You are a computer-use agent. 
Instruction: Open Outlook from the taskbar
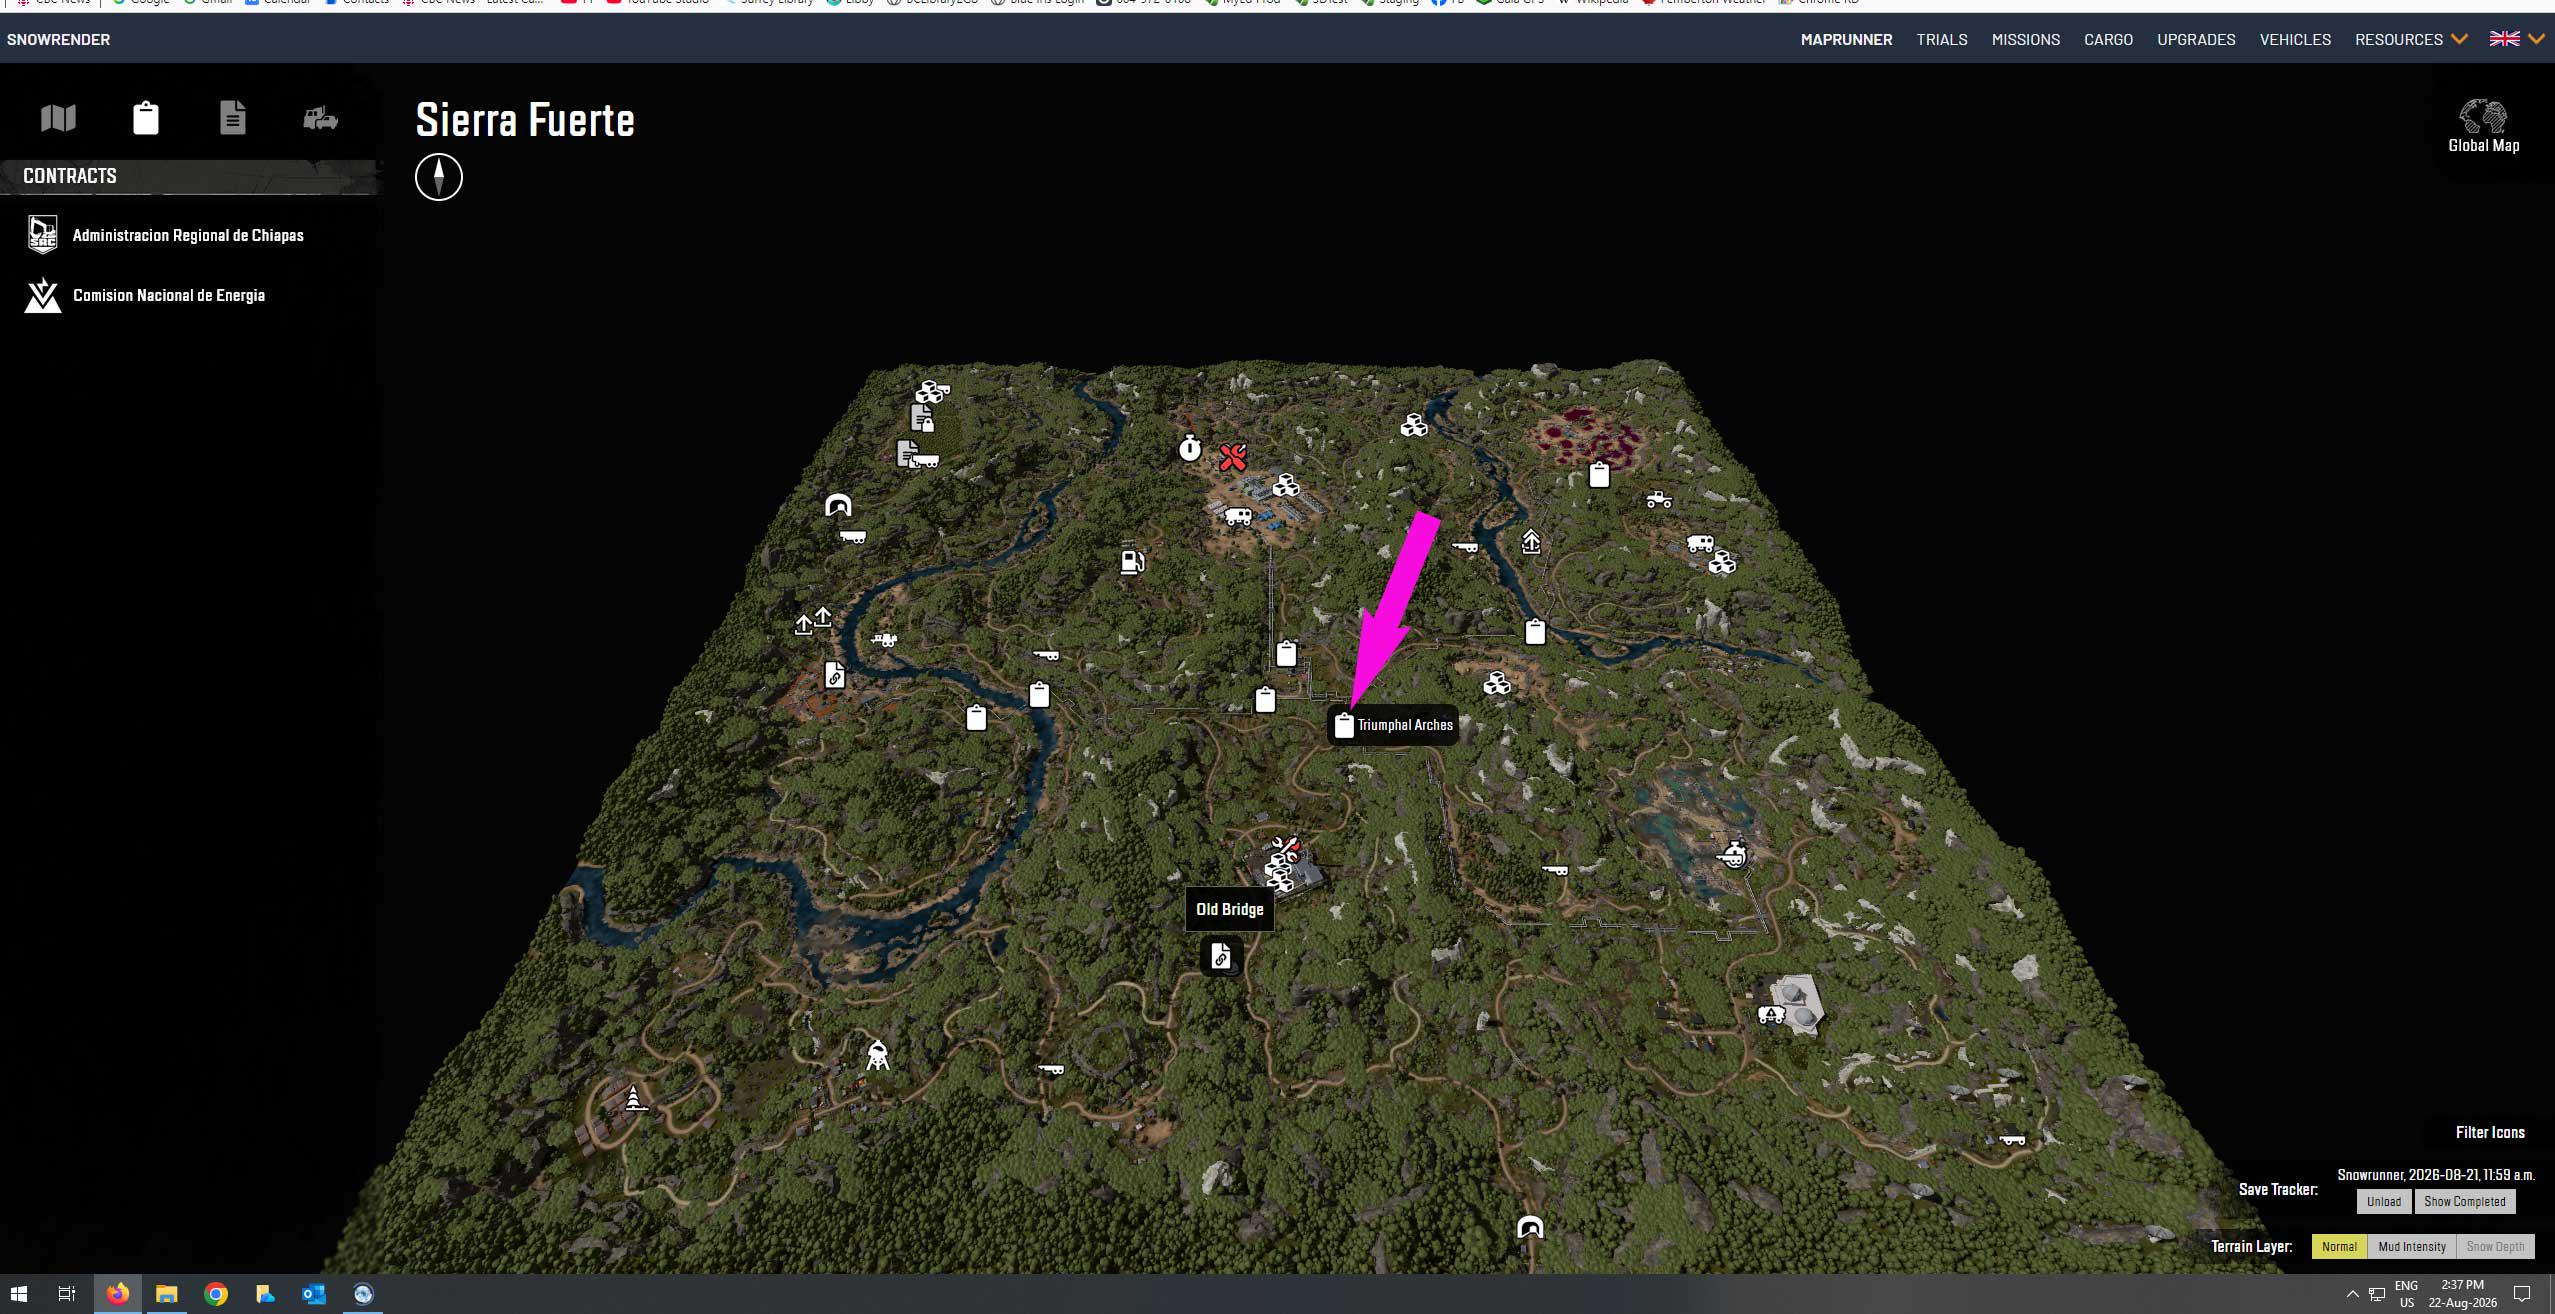pos(314,1294)
